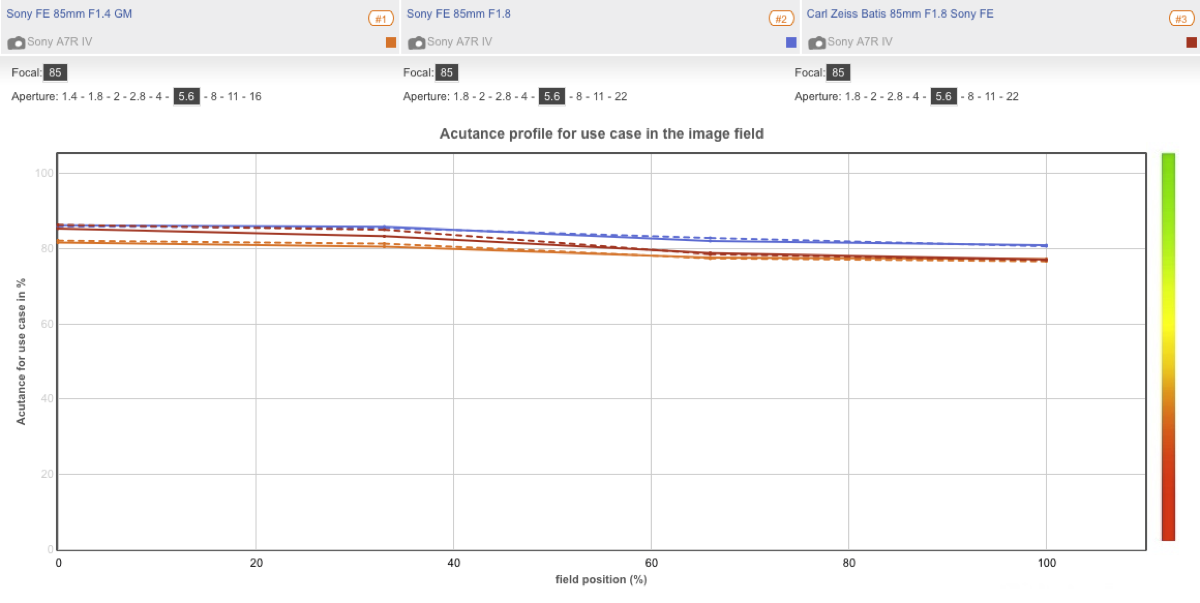Image resolution: width=1200 pixels, height=603 pixels.
Task: Click the #3 rank badge
Action: [1181, 18]
